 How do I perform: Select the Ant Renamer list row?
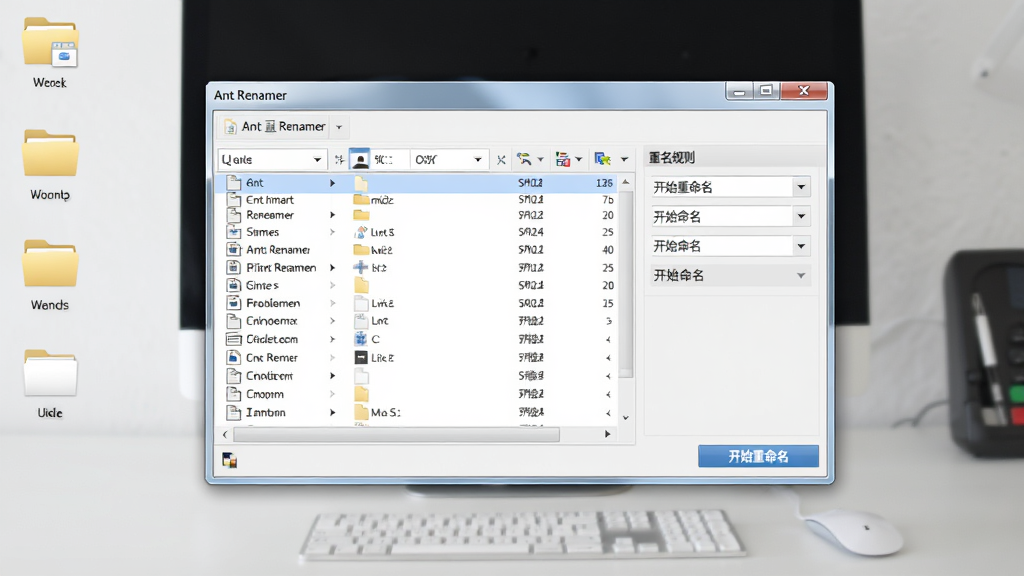tap(417, 249)
